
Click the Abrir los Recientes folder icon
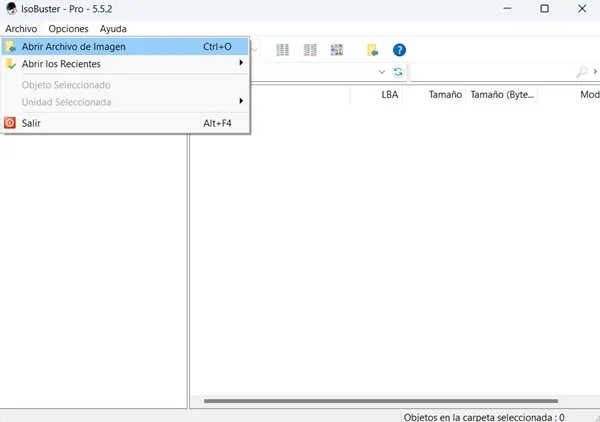[x=11, y=64]
